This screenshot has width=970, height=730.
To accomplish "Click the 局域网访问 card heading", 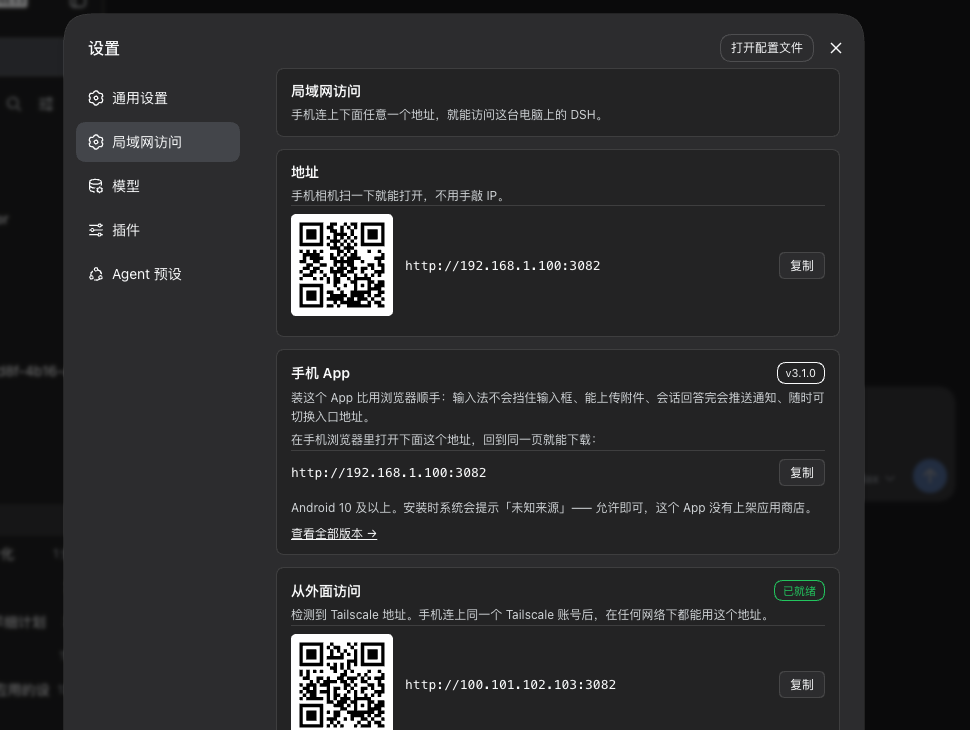I will point(326,92).
